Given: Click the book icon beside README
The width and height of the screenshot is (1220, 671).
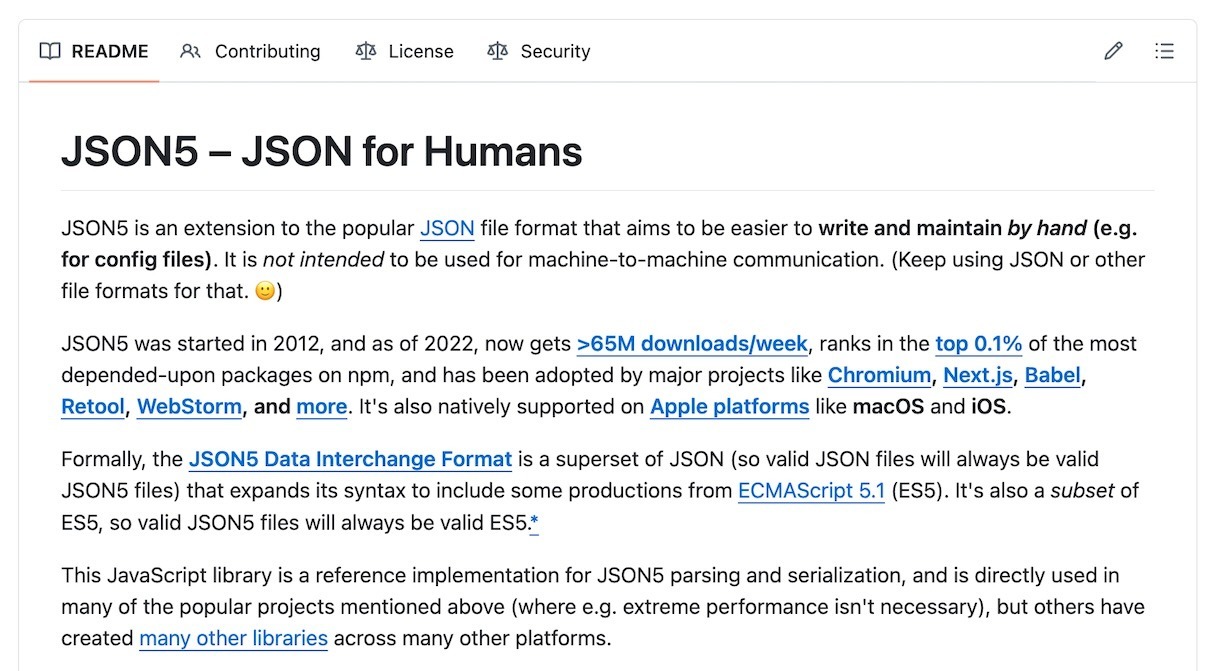Looking at the screenshot, I should coord(50,51).
